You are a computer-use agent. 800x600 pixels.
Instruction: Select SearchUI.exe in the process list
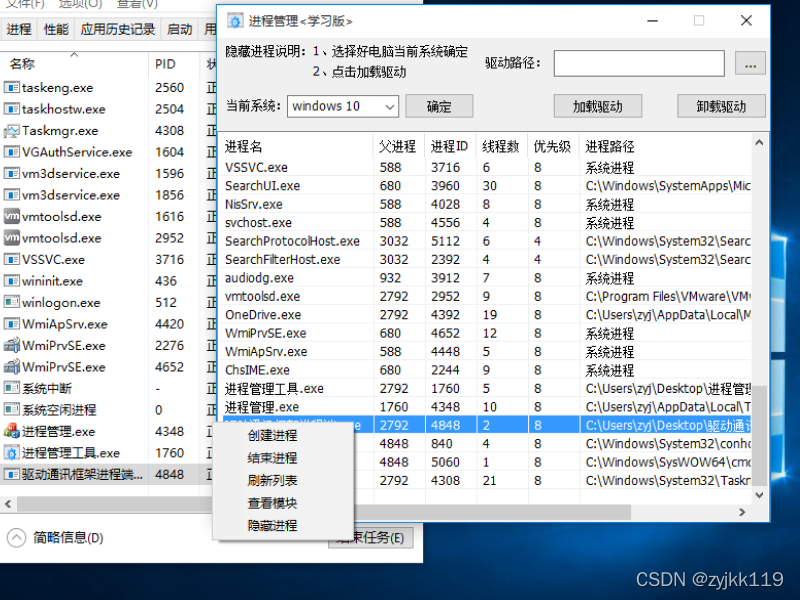point(486,186)
